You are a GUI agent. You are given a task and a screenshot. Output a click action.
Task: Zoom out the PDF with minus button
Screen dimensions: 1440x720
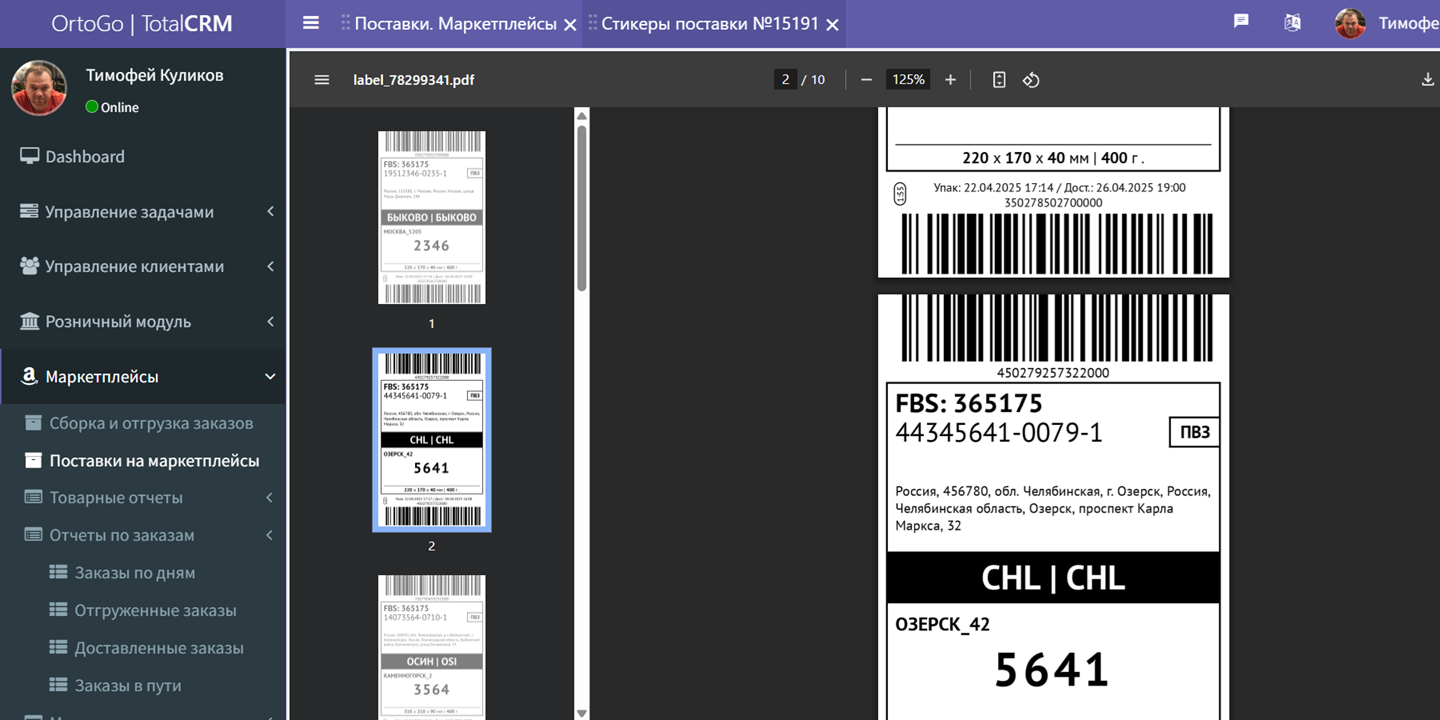click(866, 80)
